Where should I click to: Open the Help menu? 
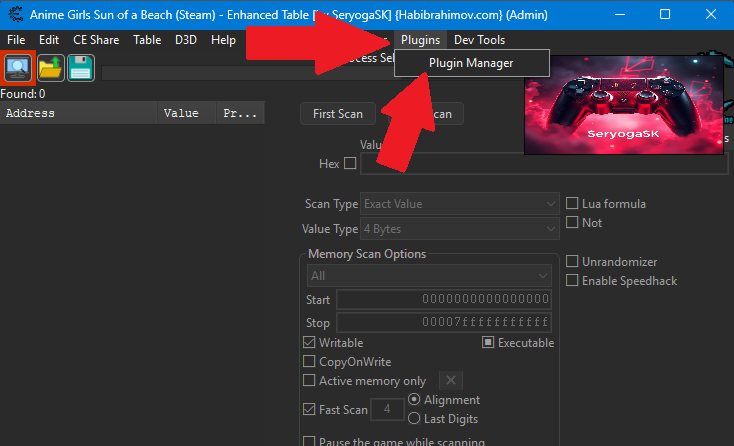[x=223, y=40]
